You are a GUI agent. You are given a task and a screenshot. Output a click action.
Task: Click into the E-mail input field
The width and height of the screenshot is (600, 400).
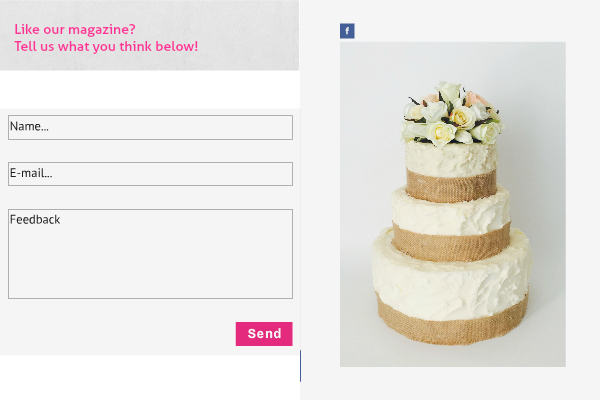tap(150, 174)
